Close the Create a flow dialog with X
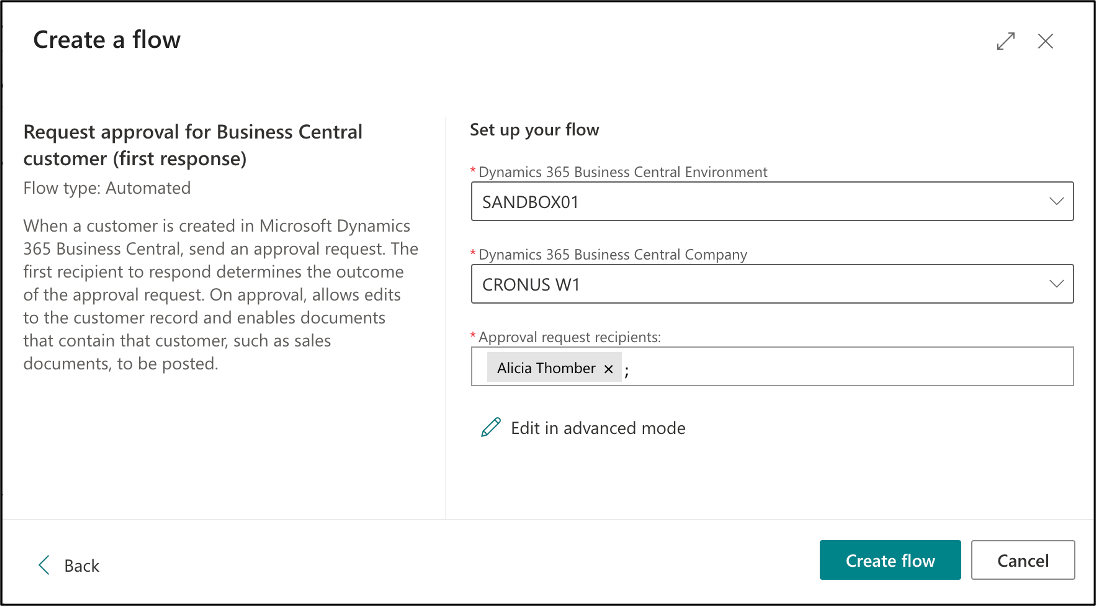 1046,41
